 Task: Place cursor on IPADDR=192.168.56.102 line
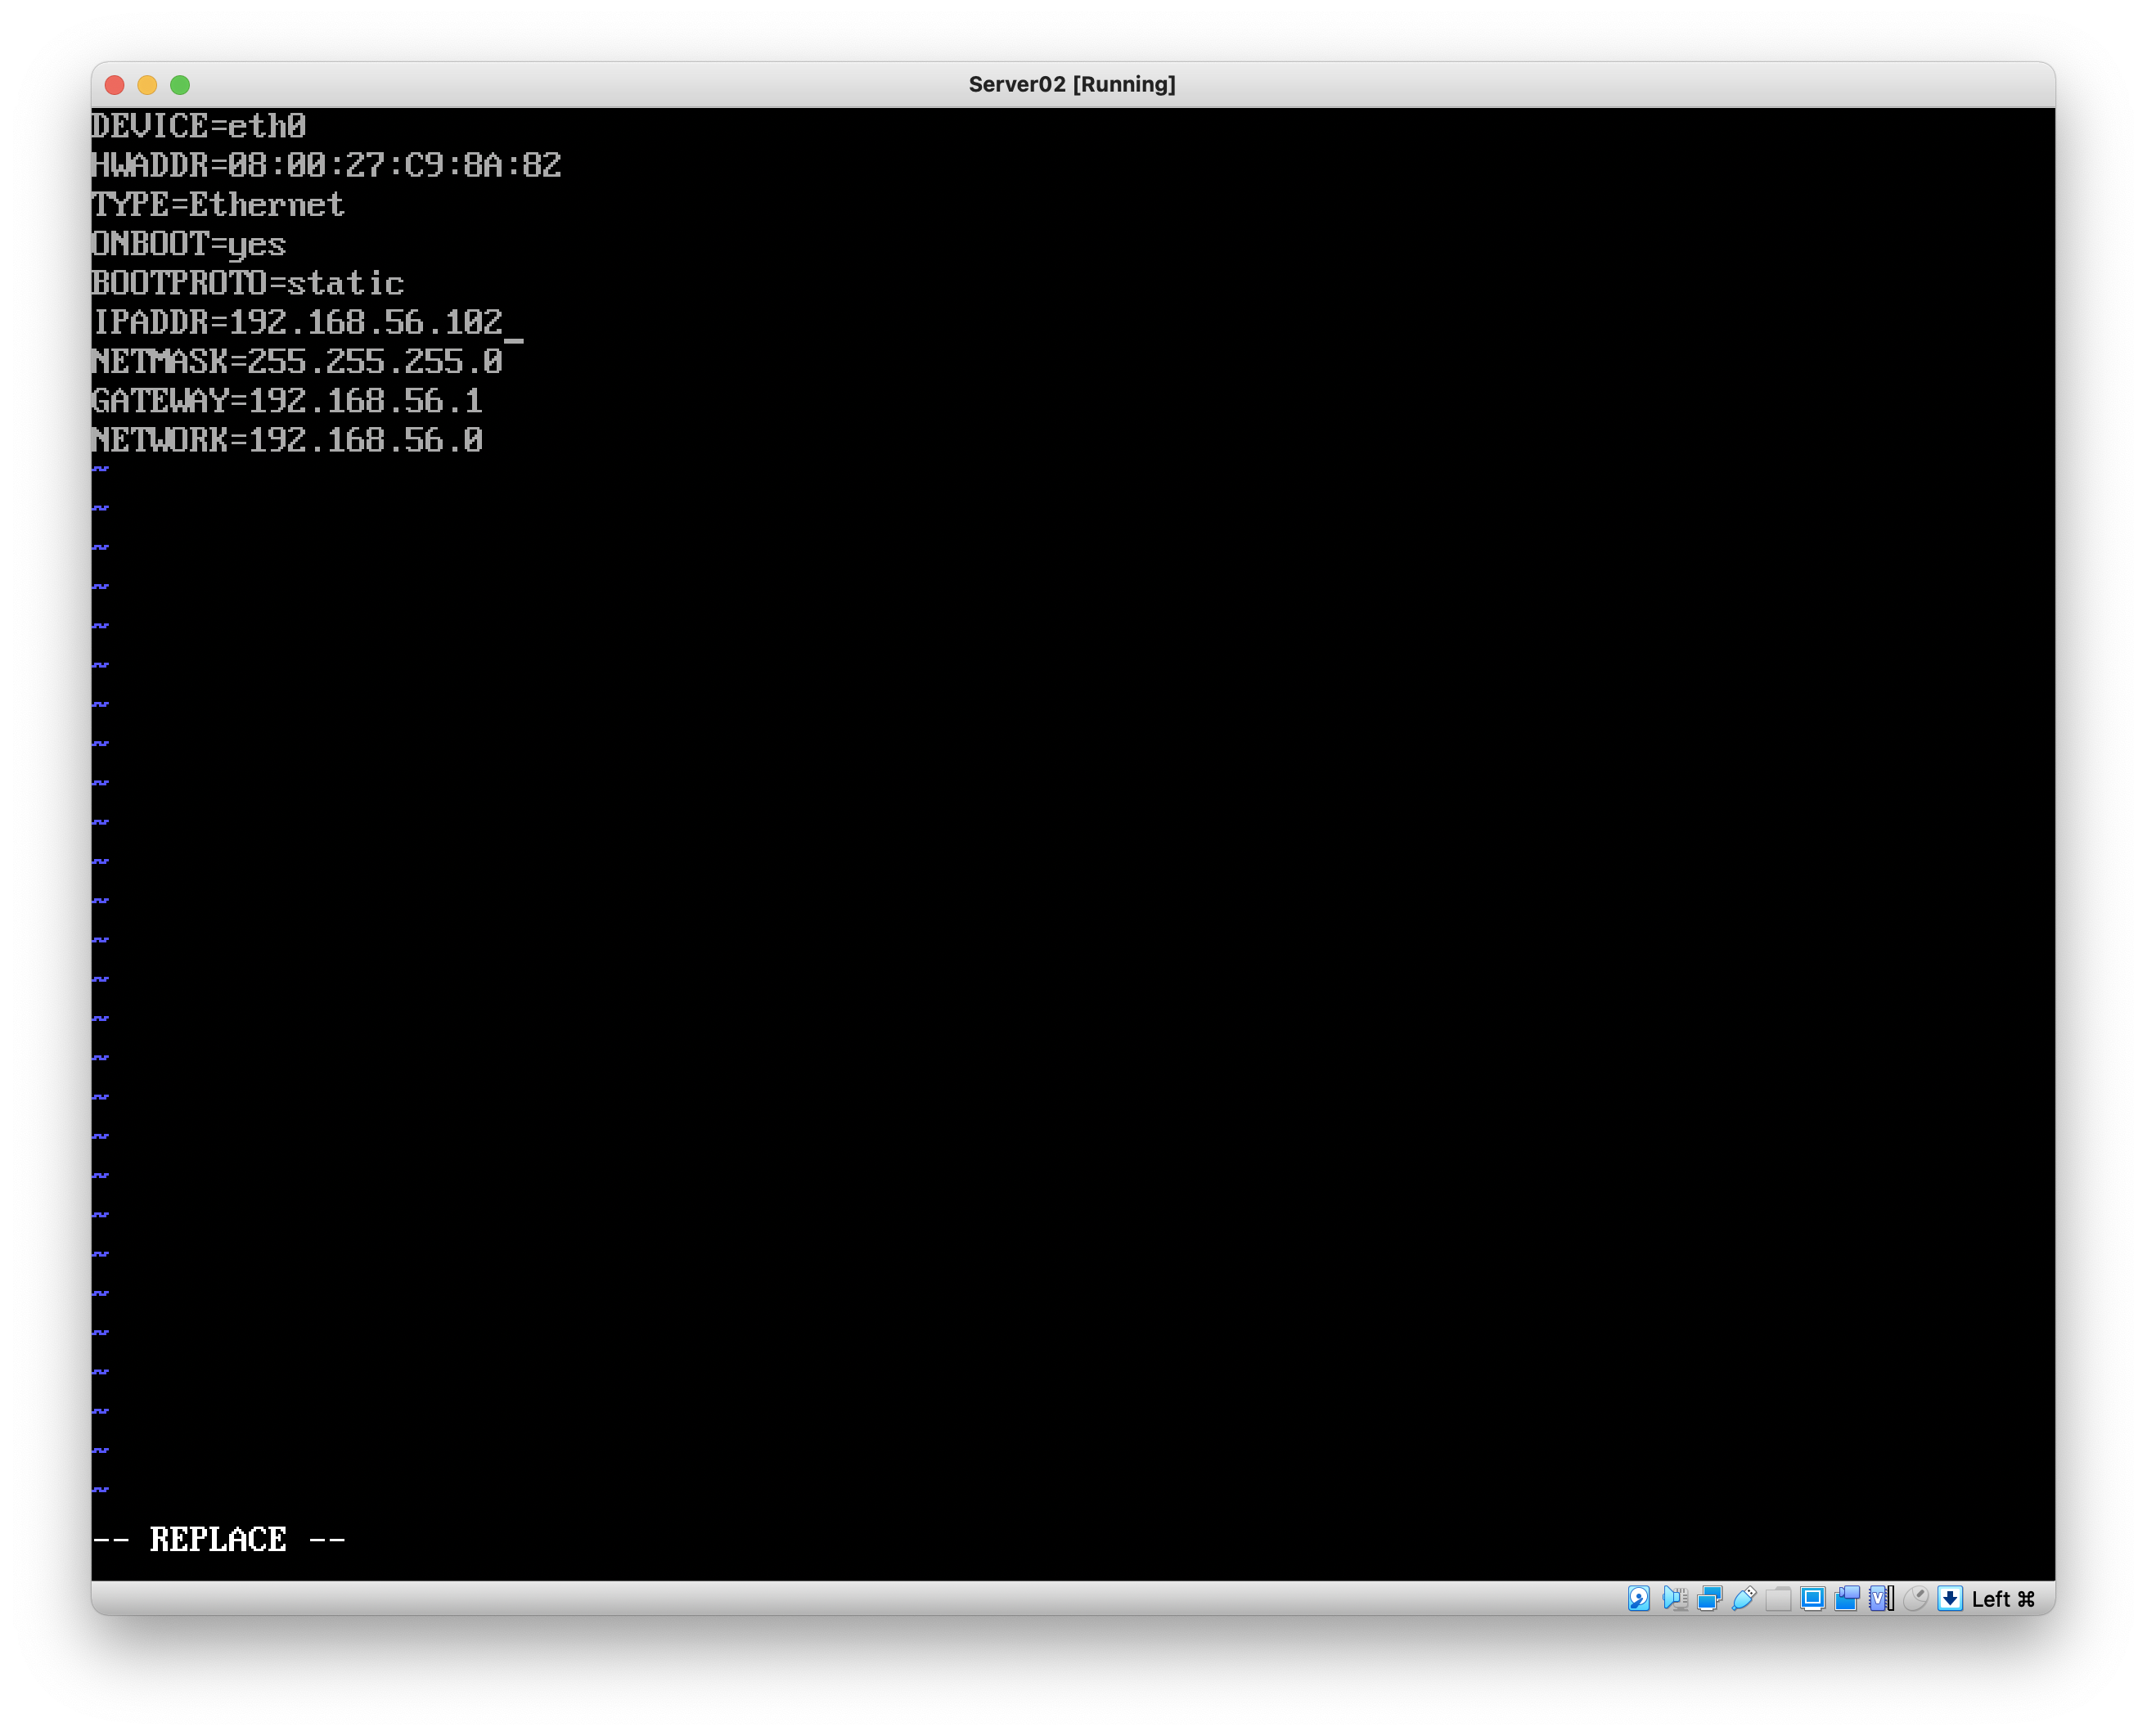tap(298, 322)
